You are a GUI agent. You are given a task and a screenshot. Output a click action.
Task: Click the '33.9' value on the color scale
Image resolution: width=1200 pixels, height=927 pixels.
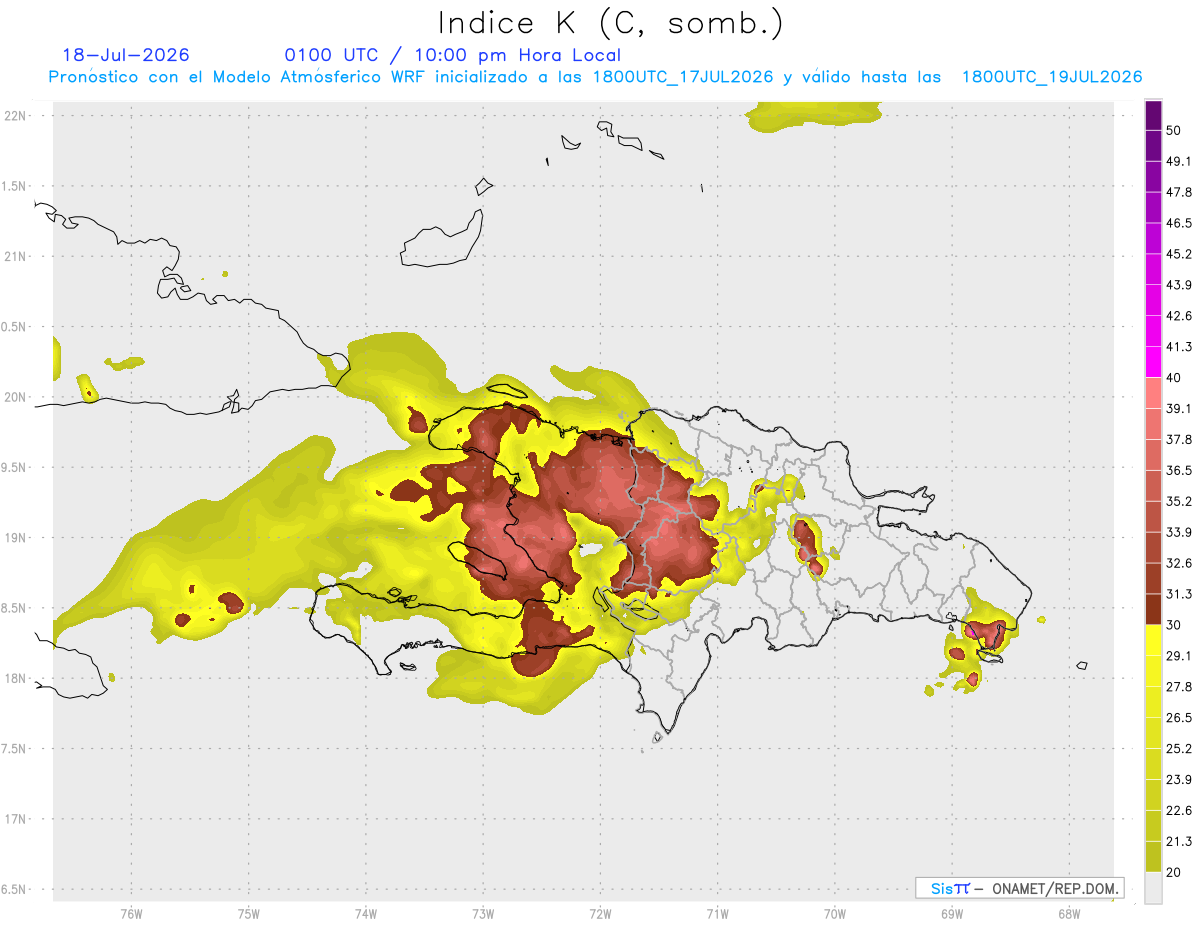point(1179,532)
